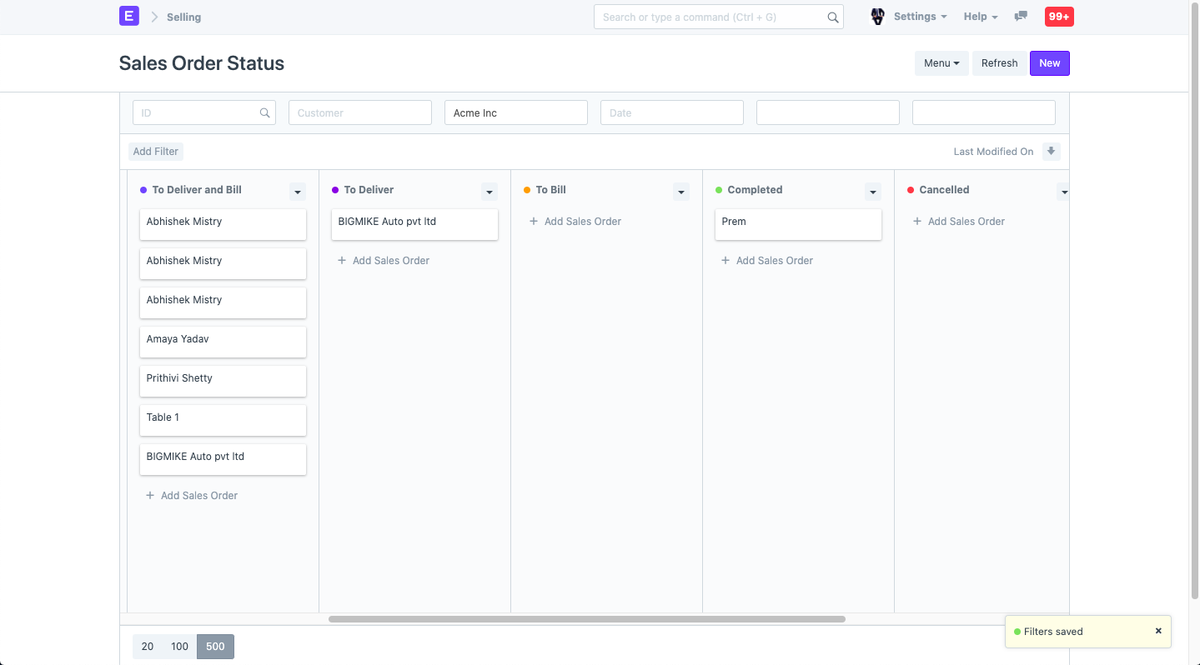
Task: Open the Prem card in Completed
Action: point(799,224)
